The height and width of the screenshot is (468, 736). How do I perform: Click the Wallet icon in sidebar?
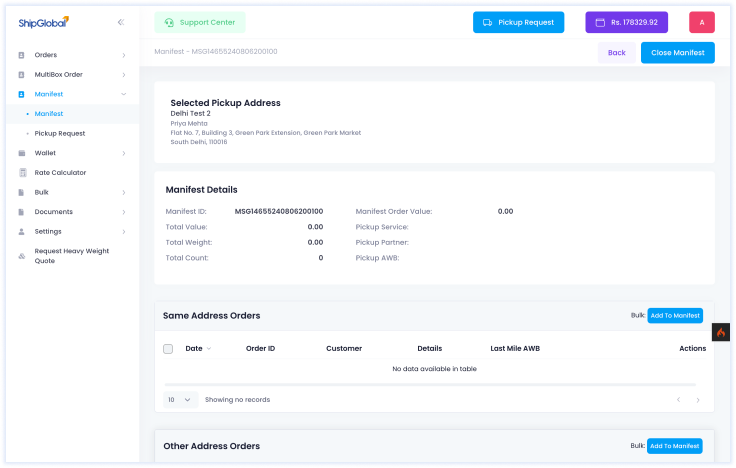(x=22, y=153)
